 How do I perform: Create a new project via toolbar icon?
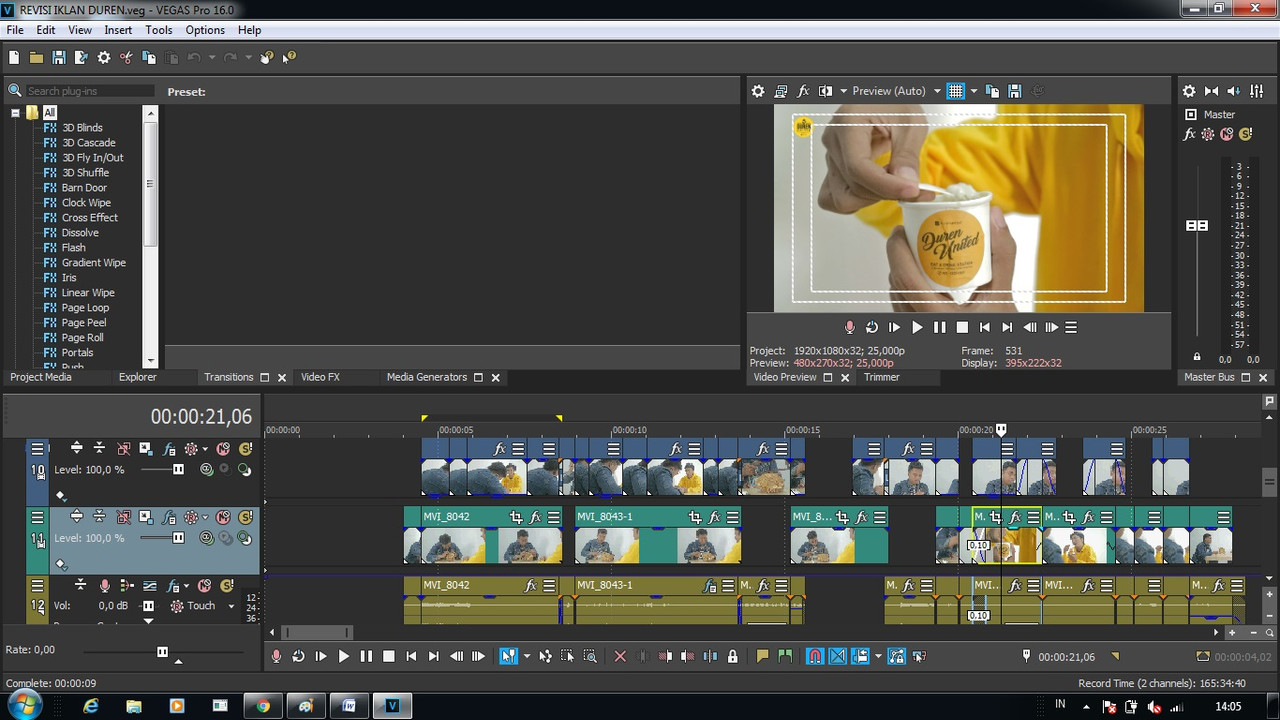tap(14, 58)
